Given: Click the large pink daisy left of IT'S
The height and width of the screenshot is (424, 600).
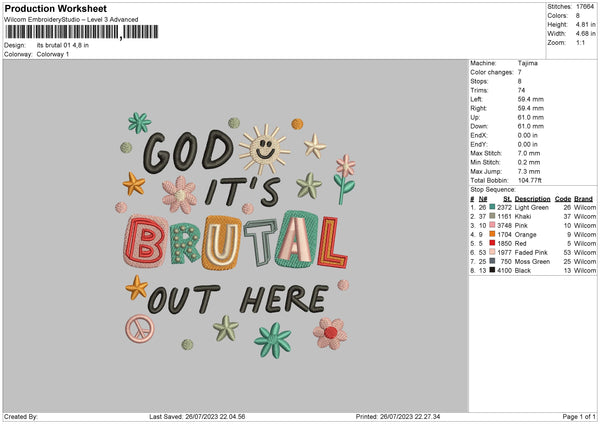Looking at the screenshot, I should (180, 193).
